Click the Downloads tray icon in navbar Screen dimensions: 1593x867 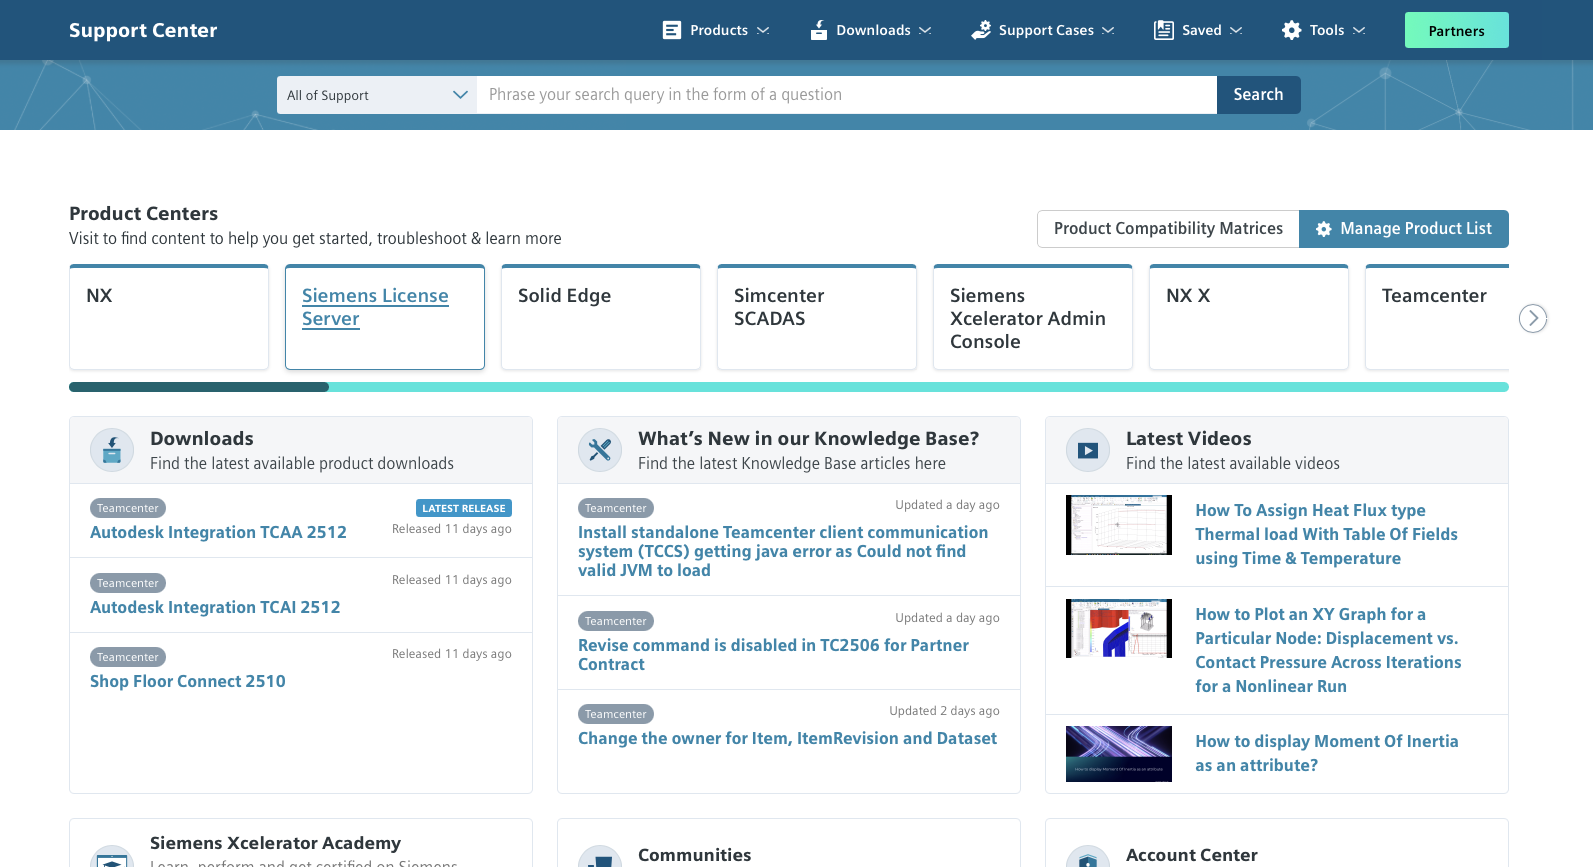point(819,30)
